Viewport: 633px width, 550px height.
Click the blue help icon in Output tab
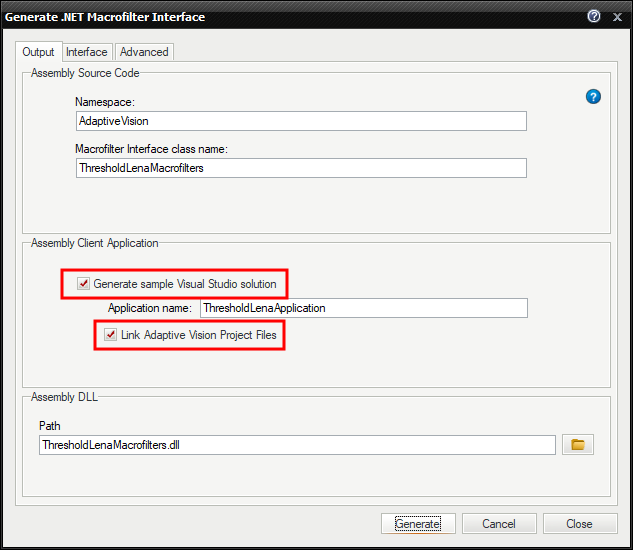[593, 97]
